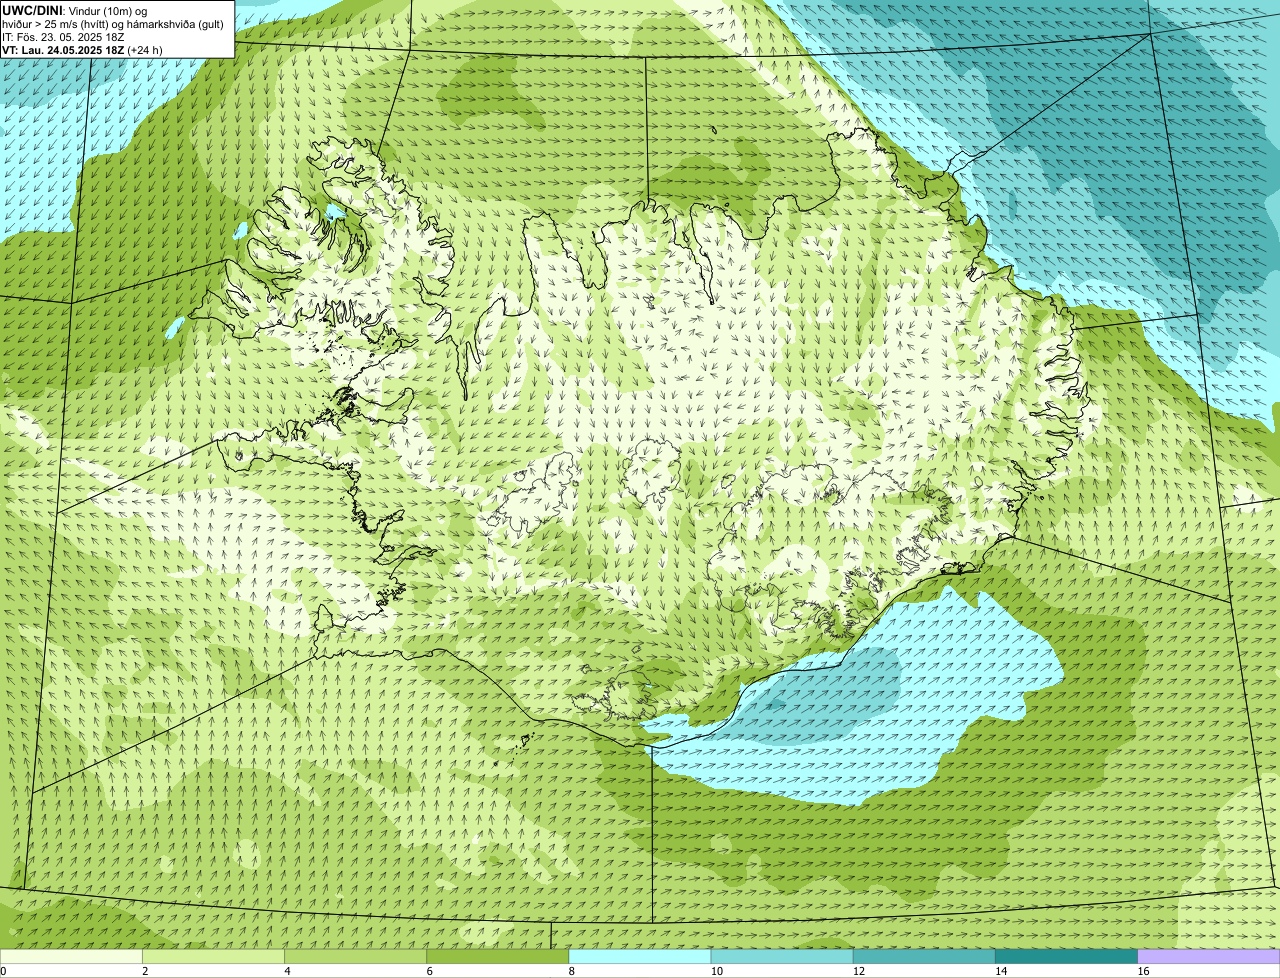Click the init time 'IT: Fös. 23. 05. 2025 18Z'
This screenshot has width=1280, height=978.
(x=63, y=37)
